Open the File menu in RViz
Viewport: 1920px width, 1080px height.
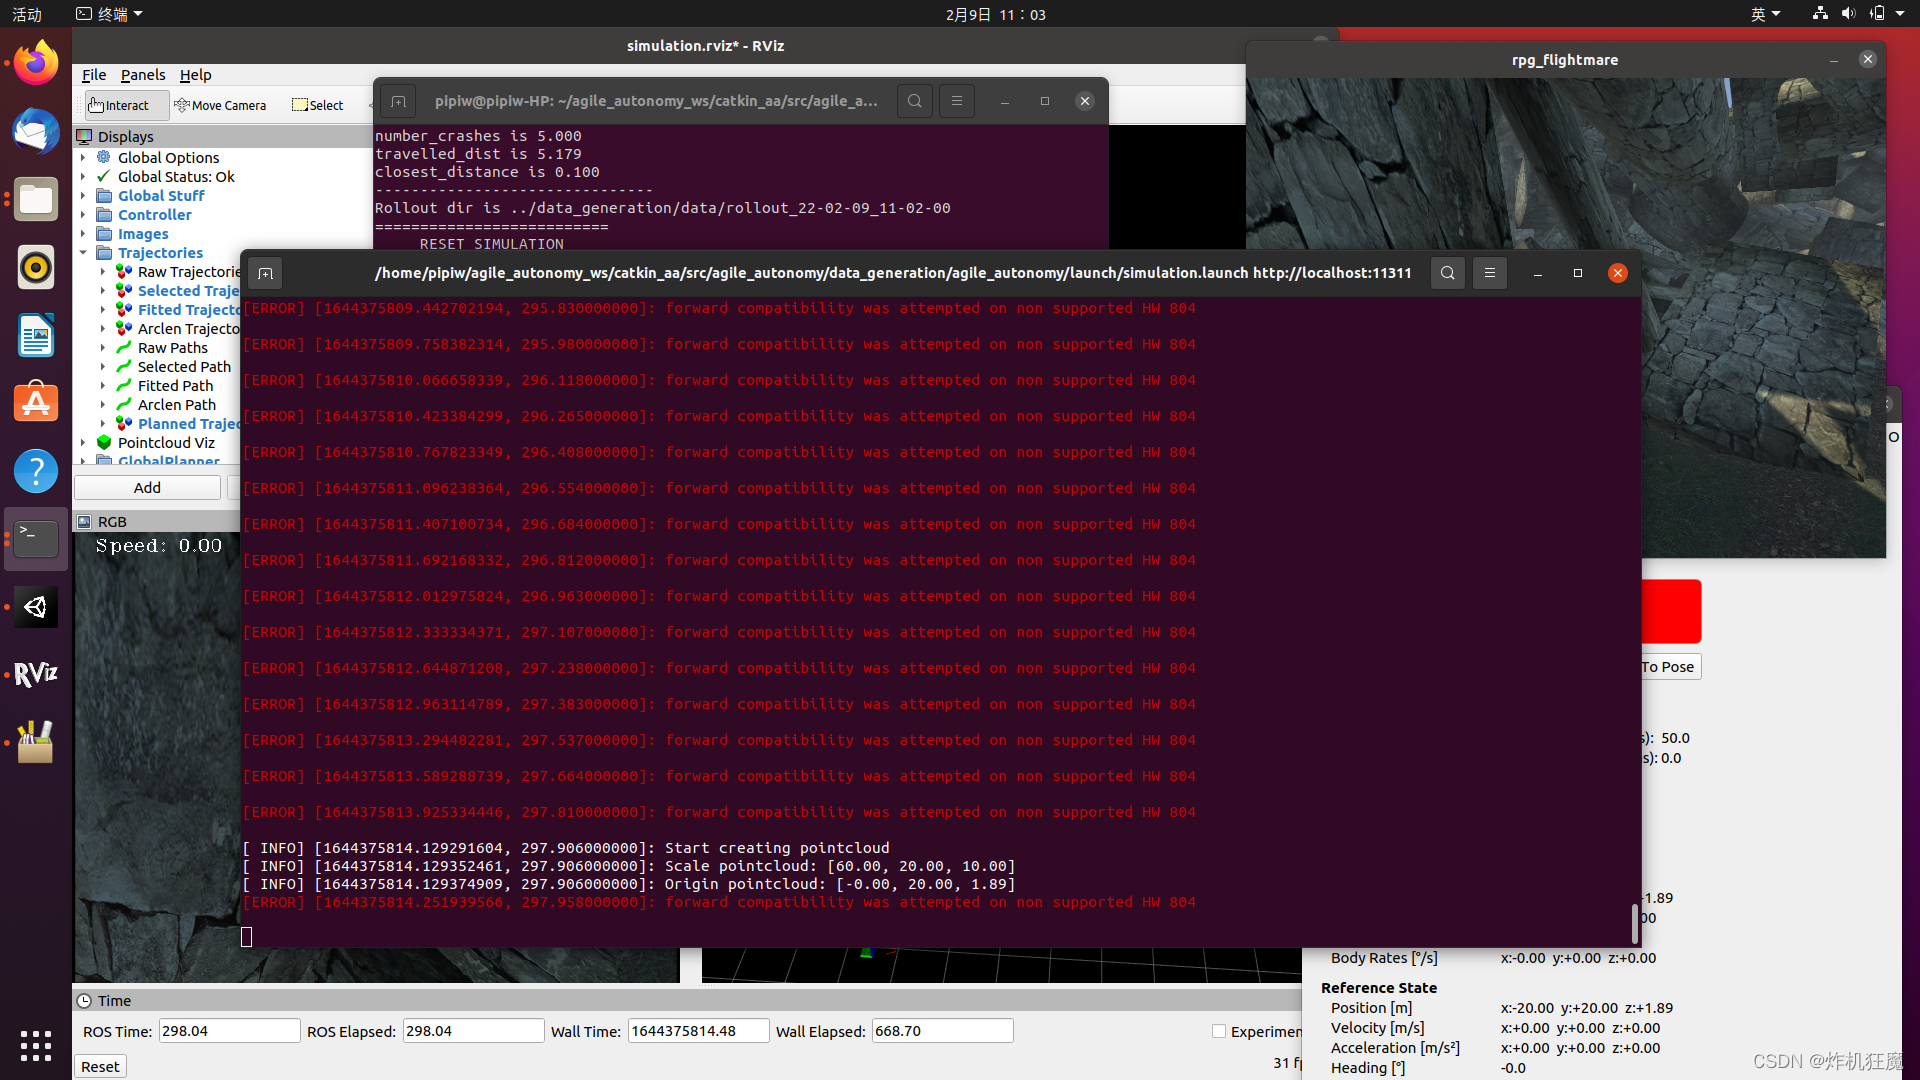point(94,75)
